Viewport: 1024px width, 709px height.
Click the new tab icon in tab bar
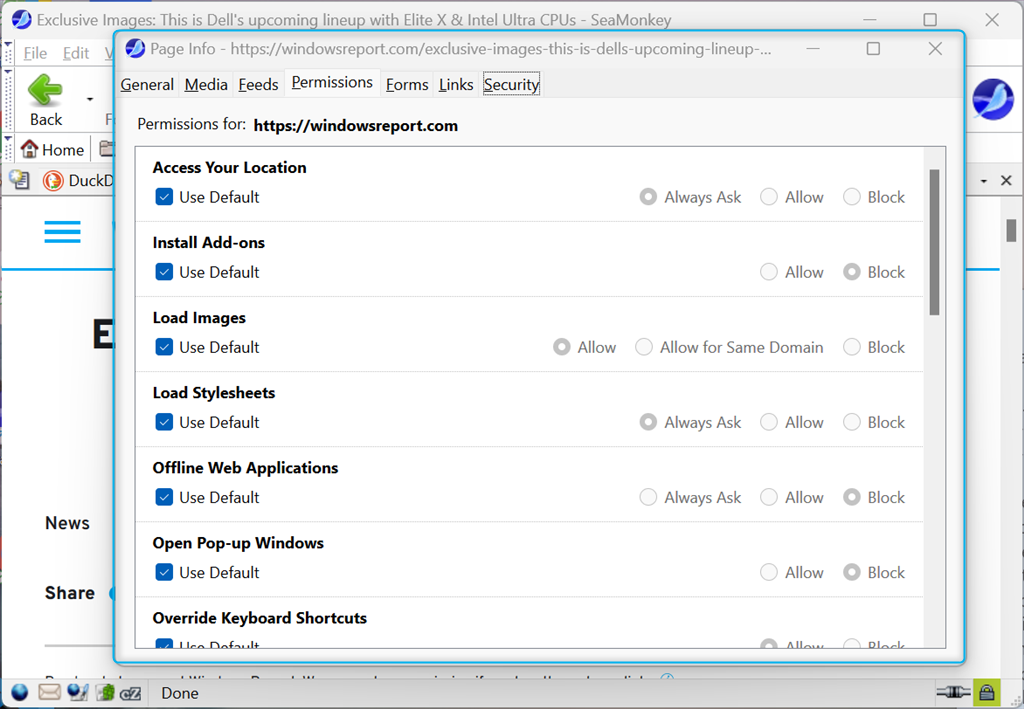click(x=20, y=180)
